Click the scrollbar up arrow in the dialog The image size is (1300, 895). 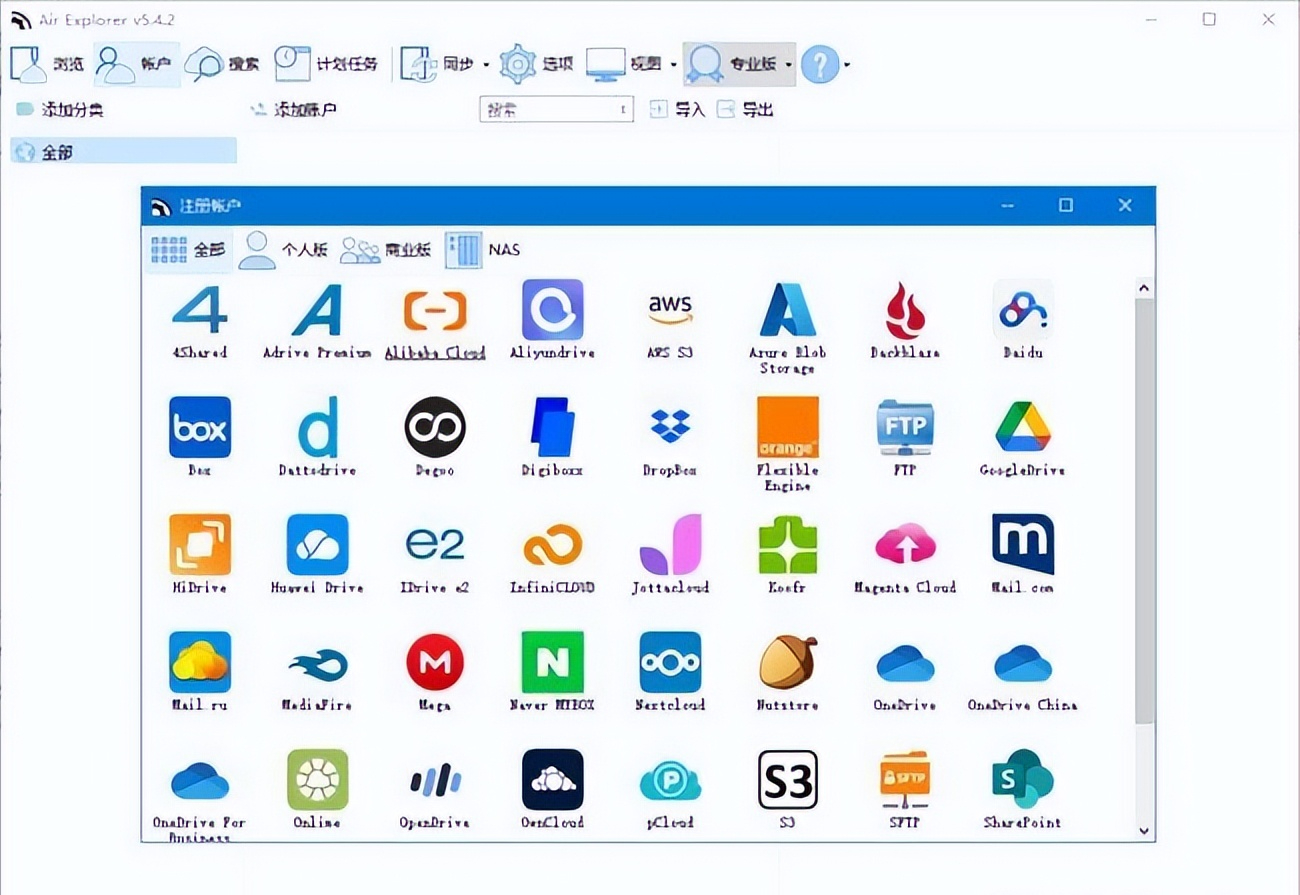click(x=1145, y=289)
